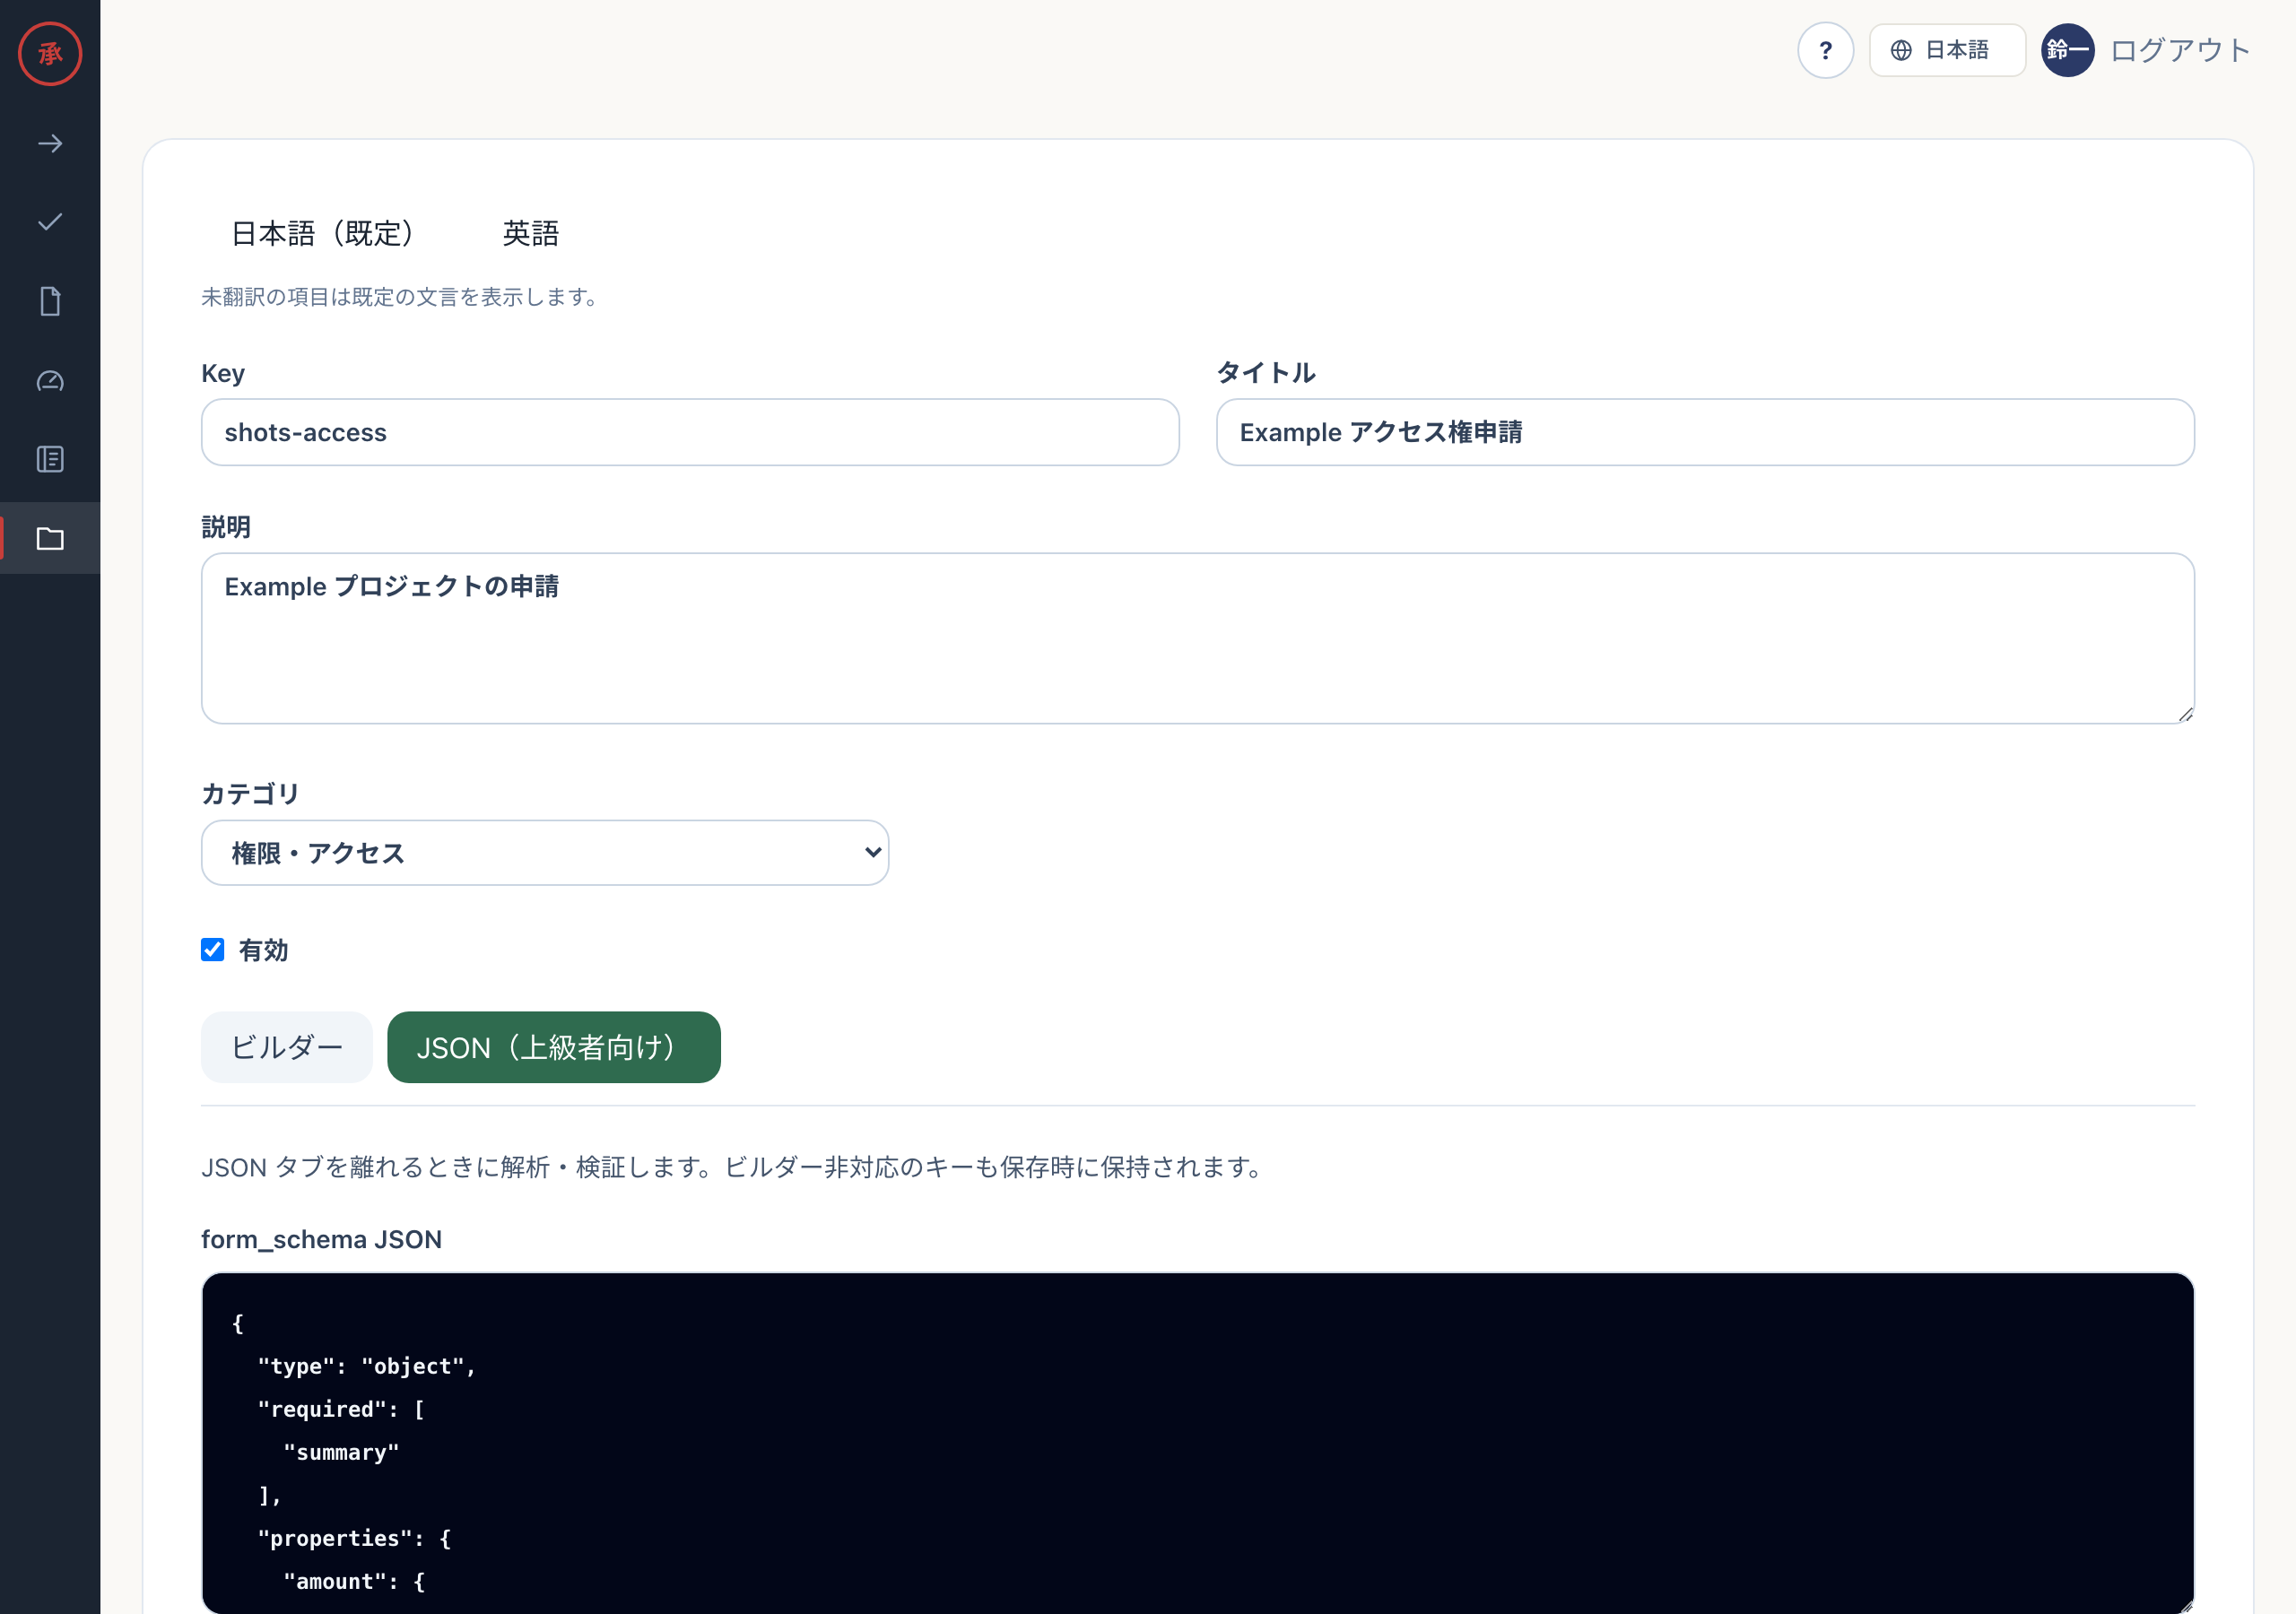Click inside the form_schema JSON editor

point(1198,1442)
